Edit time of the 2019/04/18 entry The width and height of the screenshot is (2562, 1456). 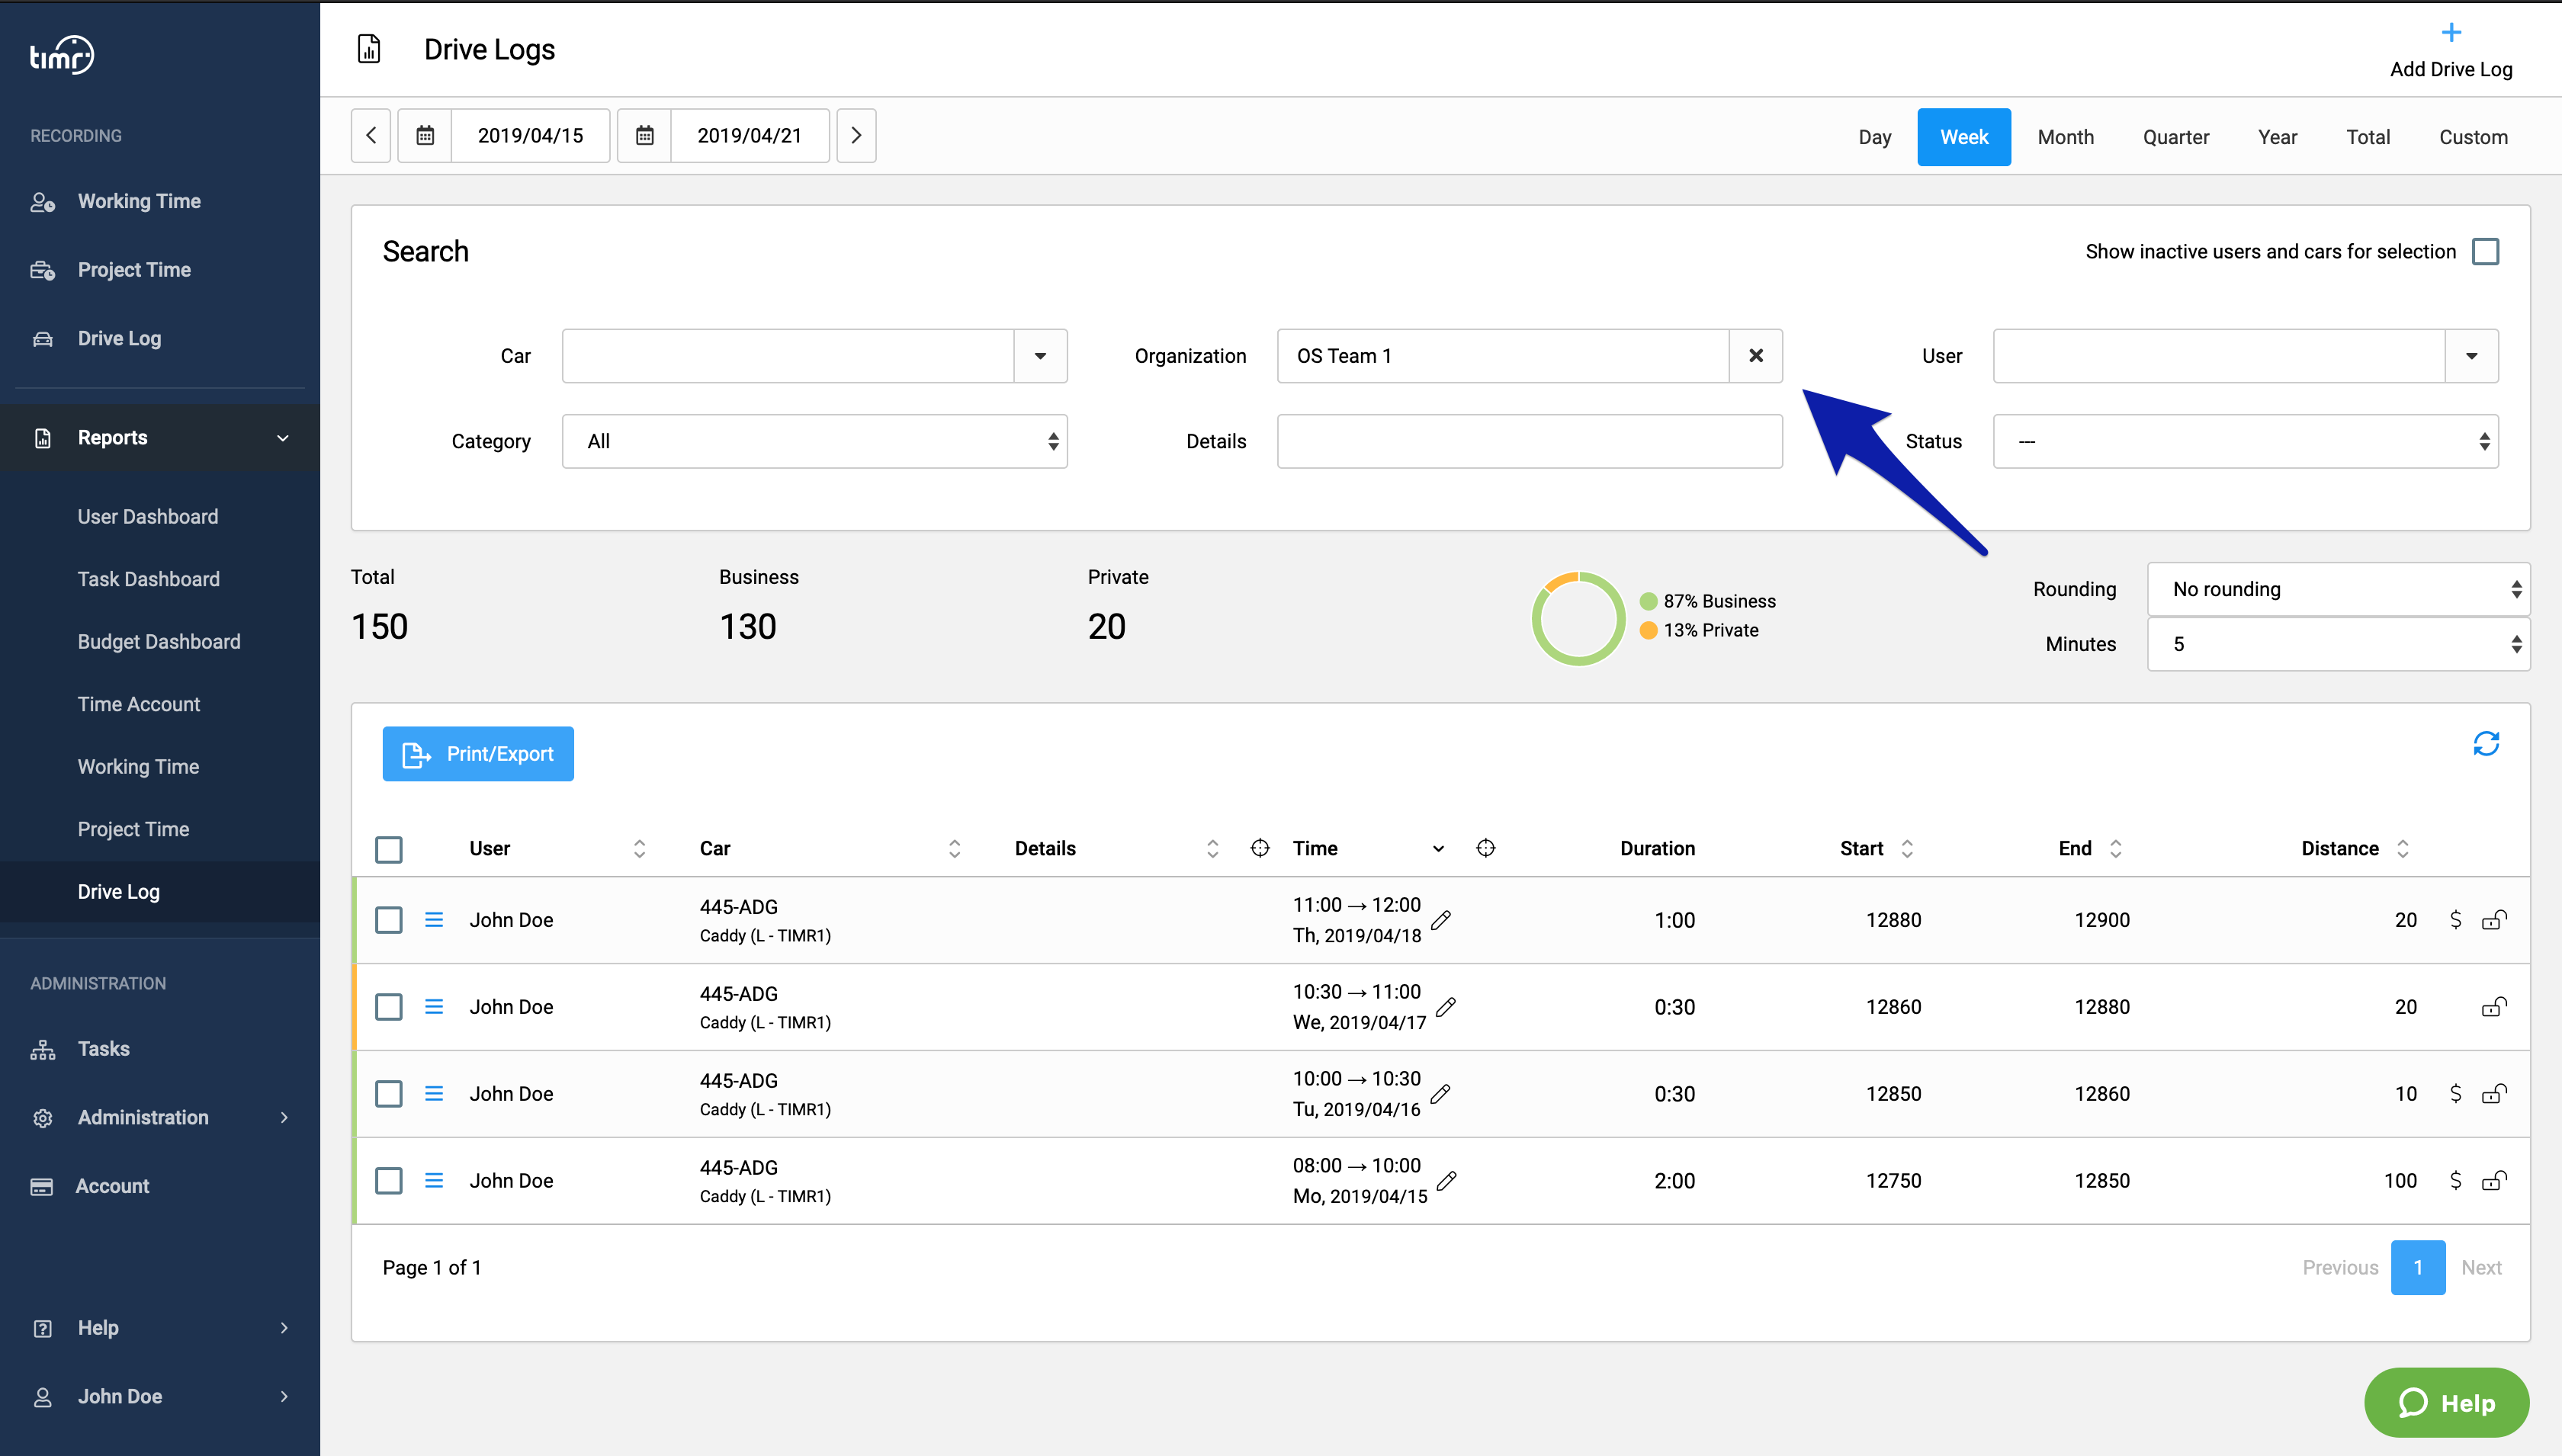click(x=1441, y=920)
